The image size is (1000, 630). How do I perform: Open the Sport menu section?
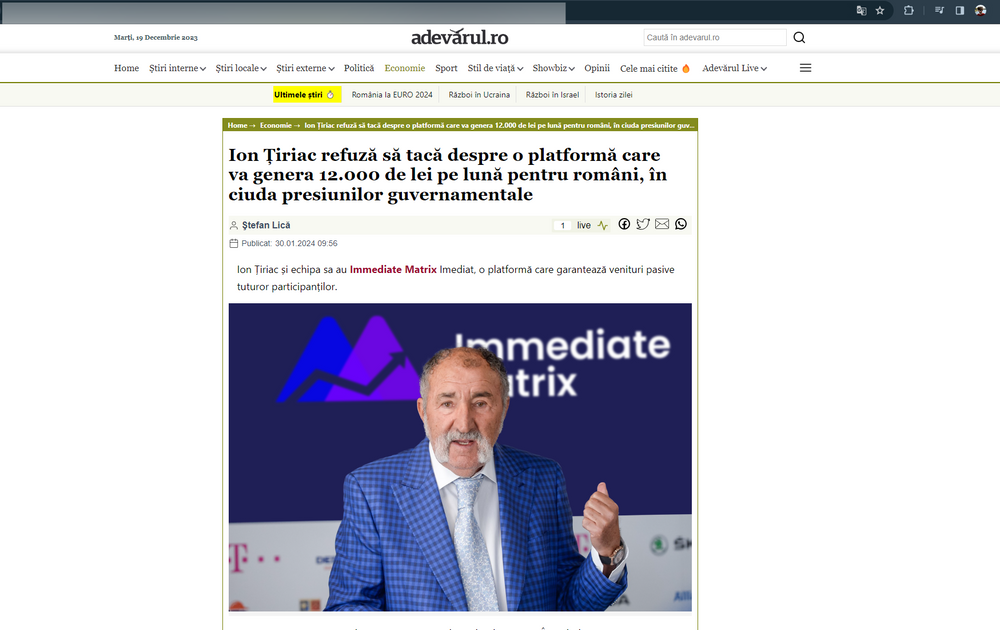coord(446,68)
